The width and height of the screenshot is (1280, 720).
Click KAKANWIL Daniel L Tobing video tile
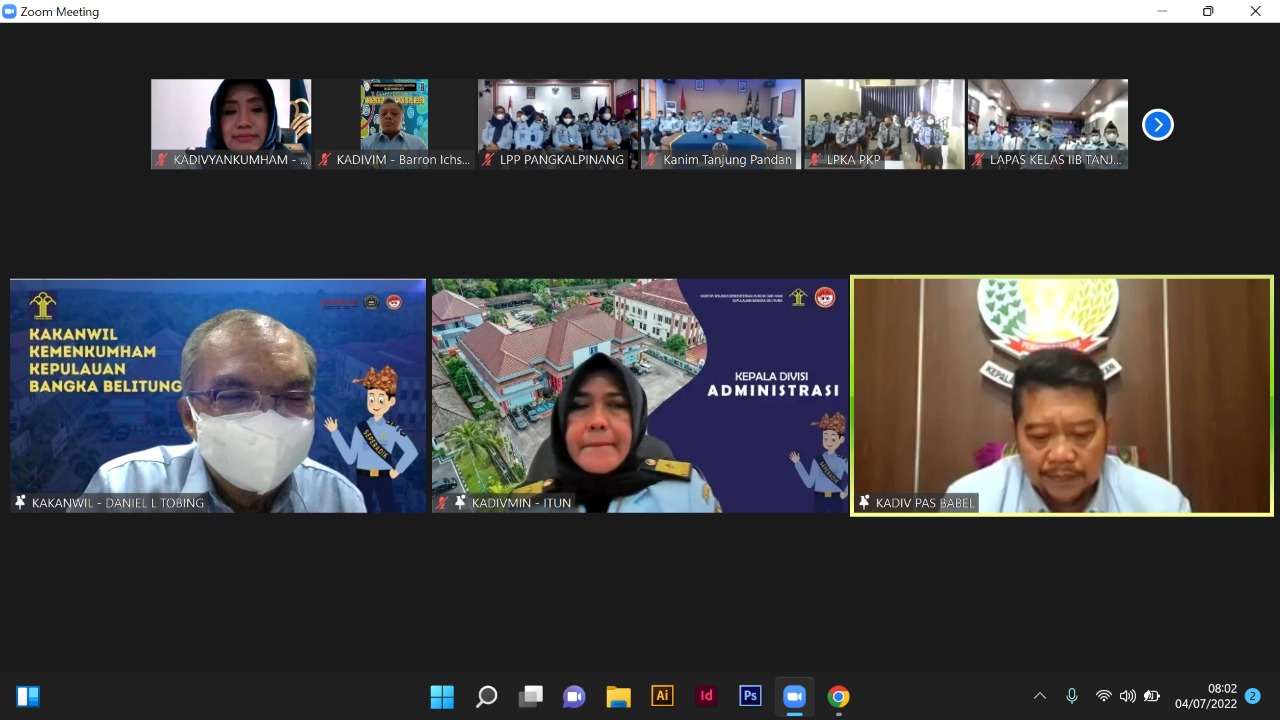(x=218, y=396)
